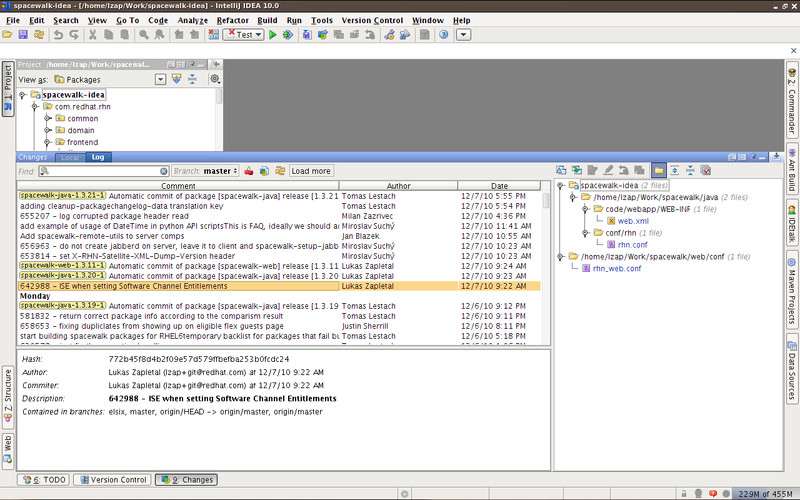
Task: Open the IDE settings wrench icon
Action: click(x=389, y=35)
